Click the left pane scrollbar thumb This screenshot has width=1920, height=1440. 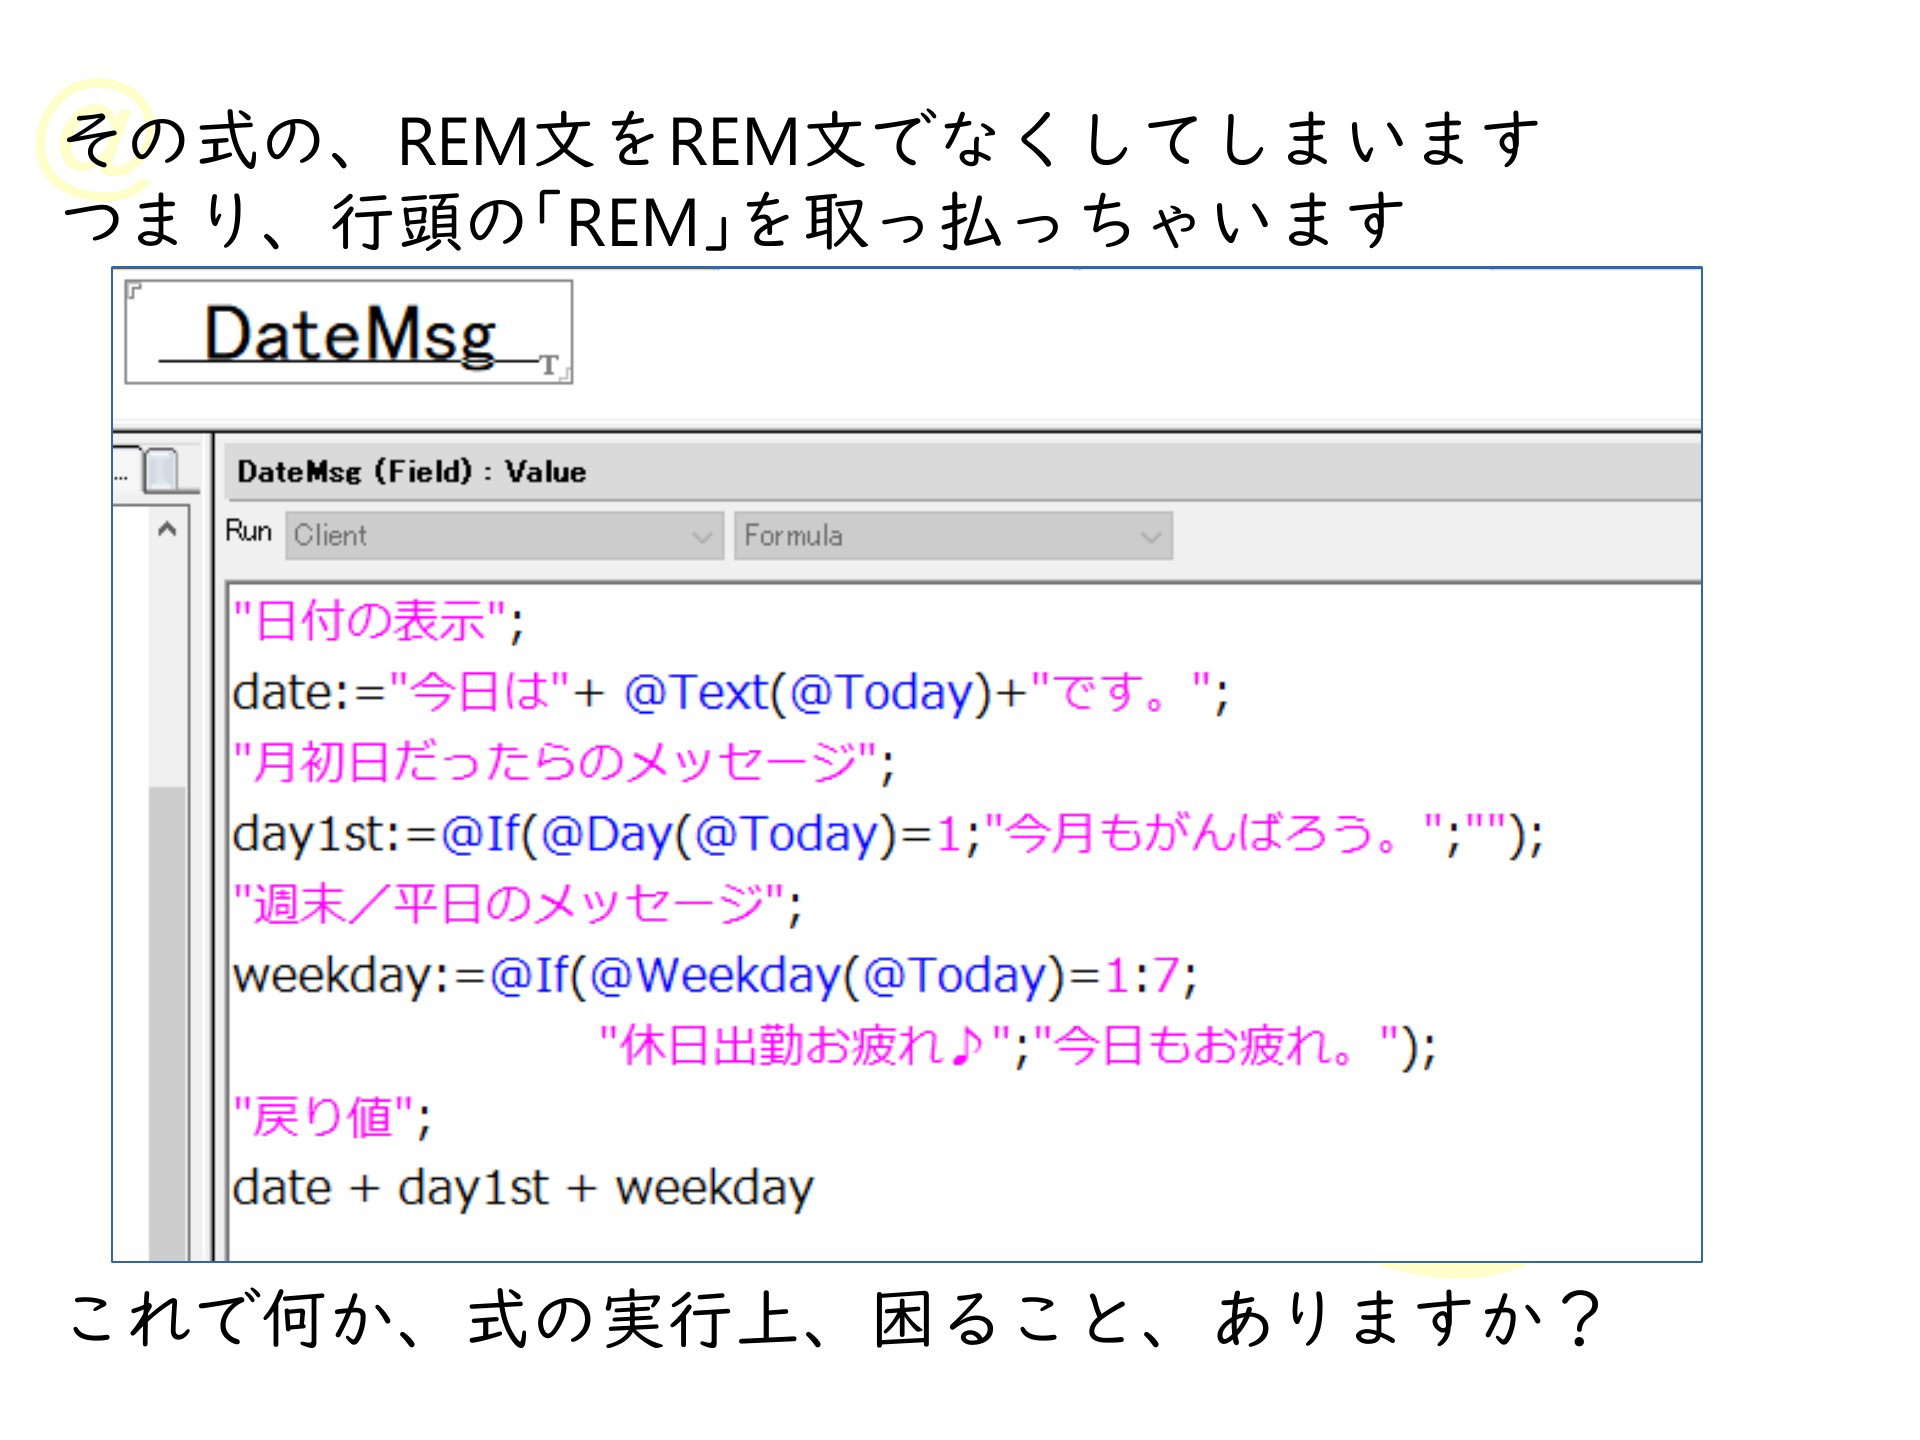pyautogui.click(x=167, y=1022)
